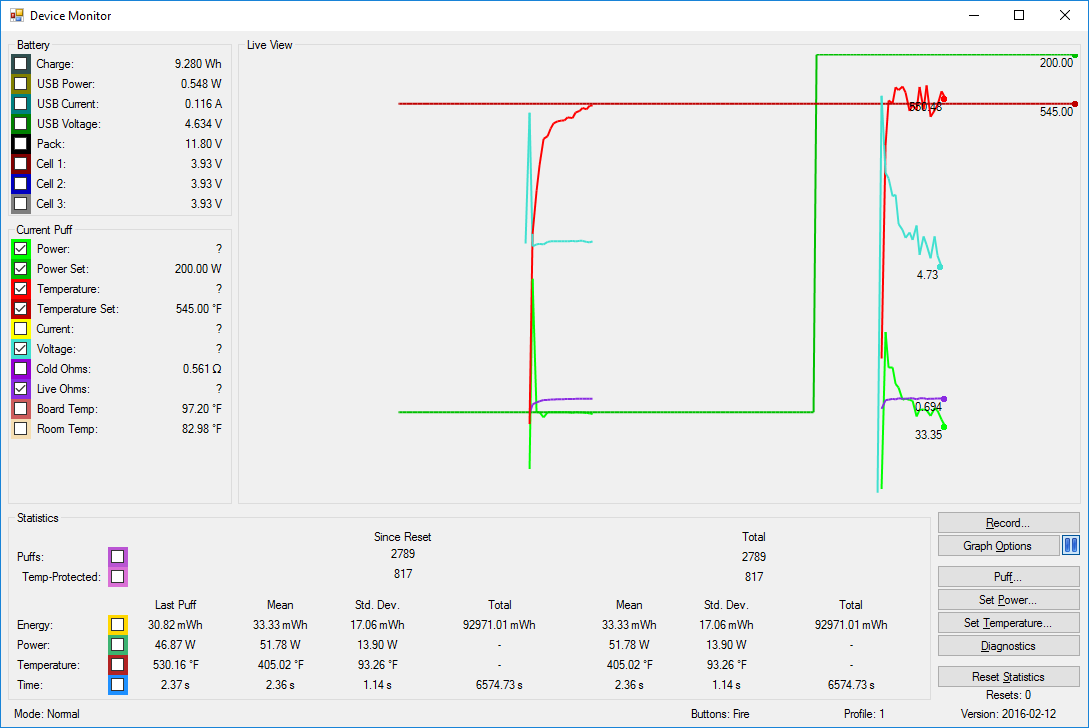1089x728 pixels.
Task: Toggle the Live Ohms checkbox off
Action: tap(20, 389)
